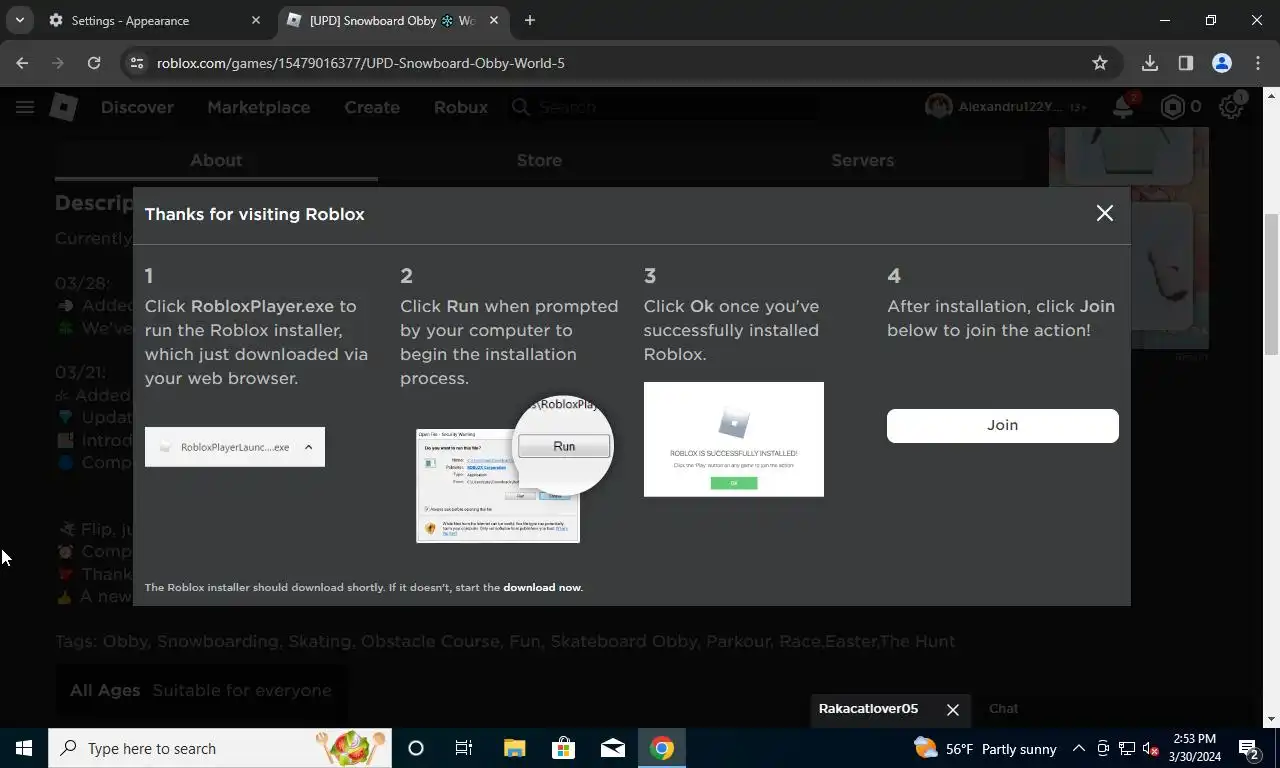Expand the RobloxPlayerLauncher.exe download chevron
This screenshot has height=768, width=1280.
pyautogui.click(x=308, y=447)
